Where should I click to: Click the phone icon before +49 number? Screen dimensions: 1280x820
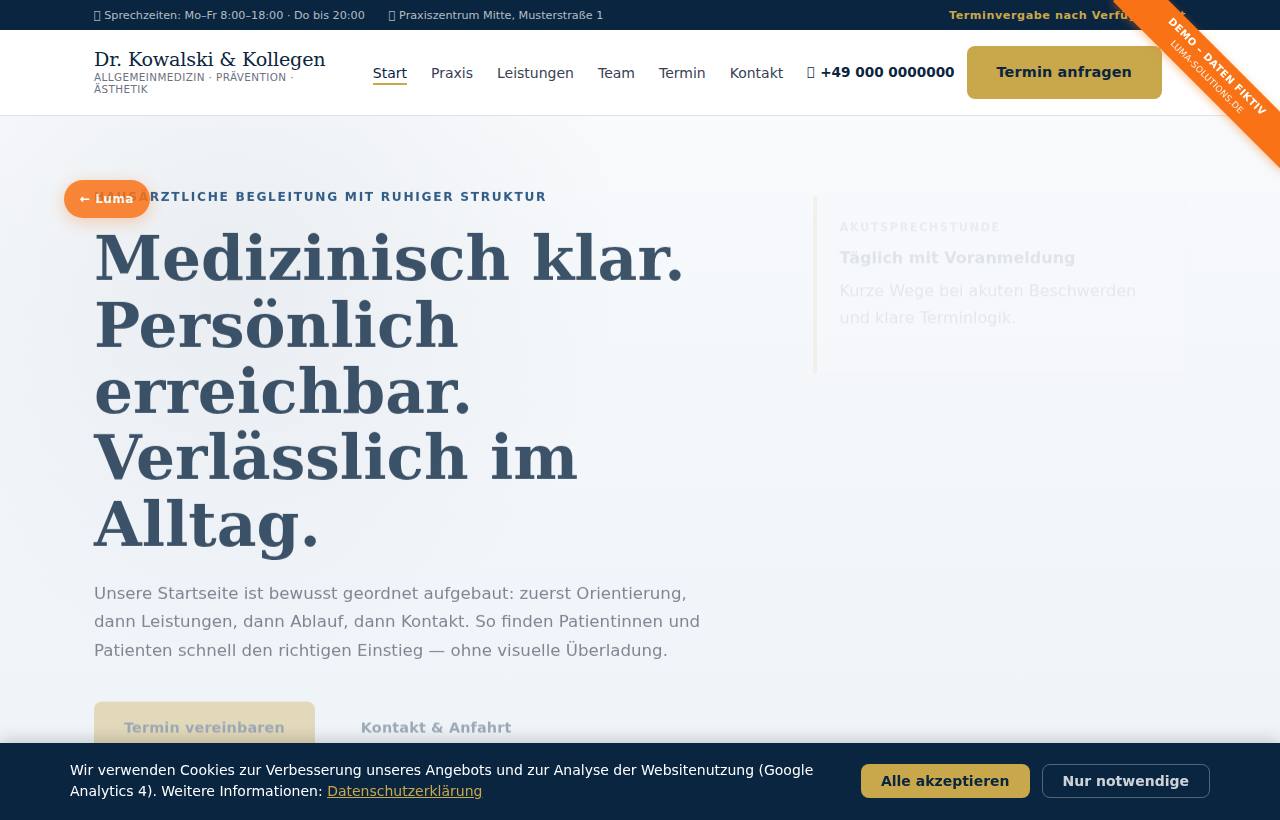click(811, 72)
